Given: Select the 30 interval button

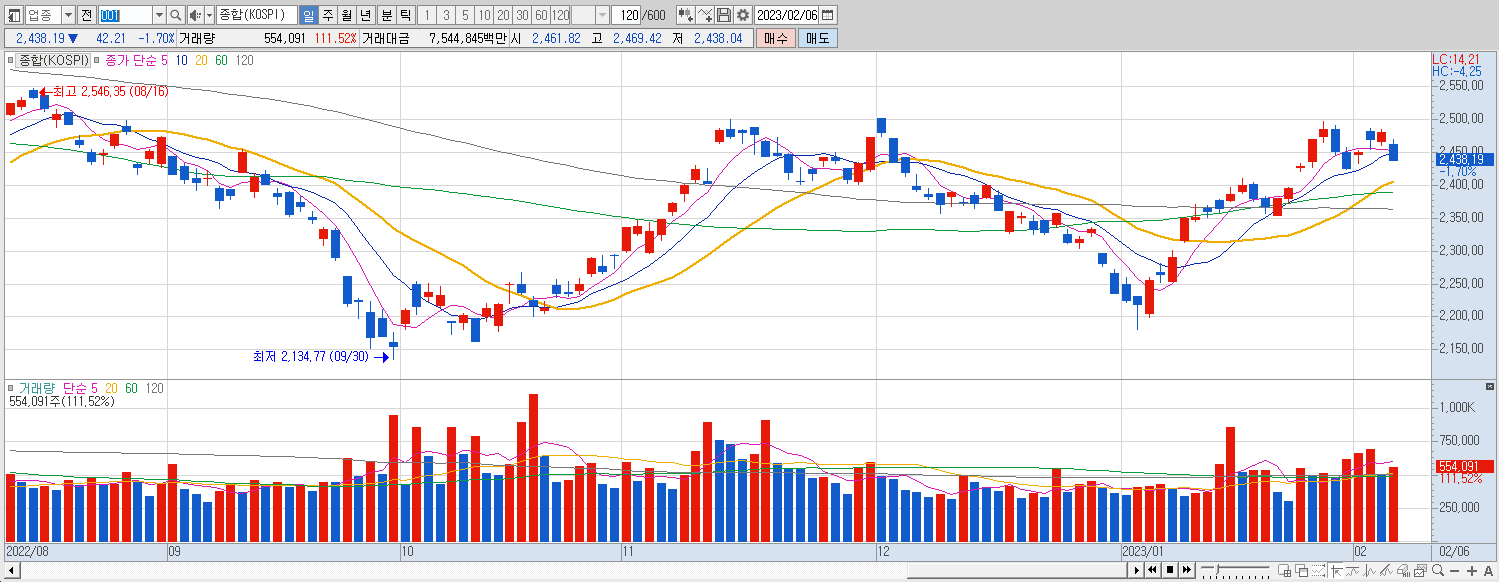Looking at the screenshot, I should click(522, 15).
